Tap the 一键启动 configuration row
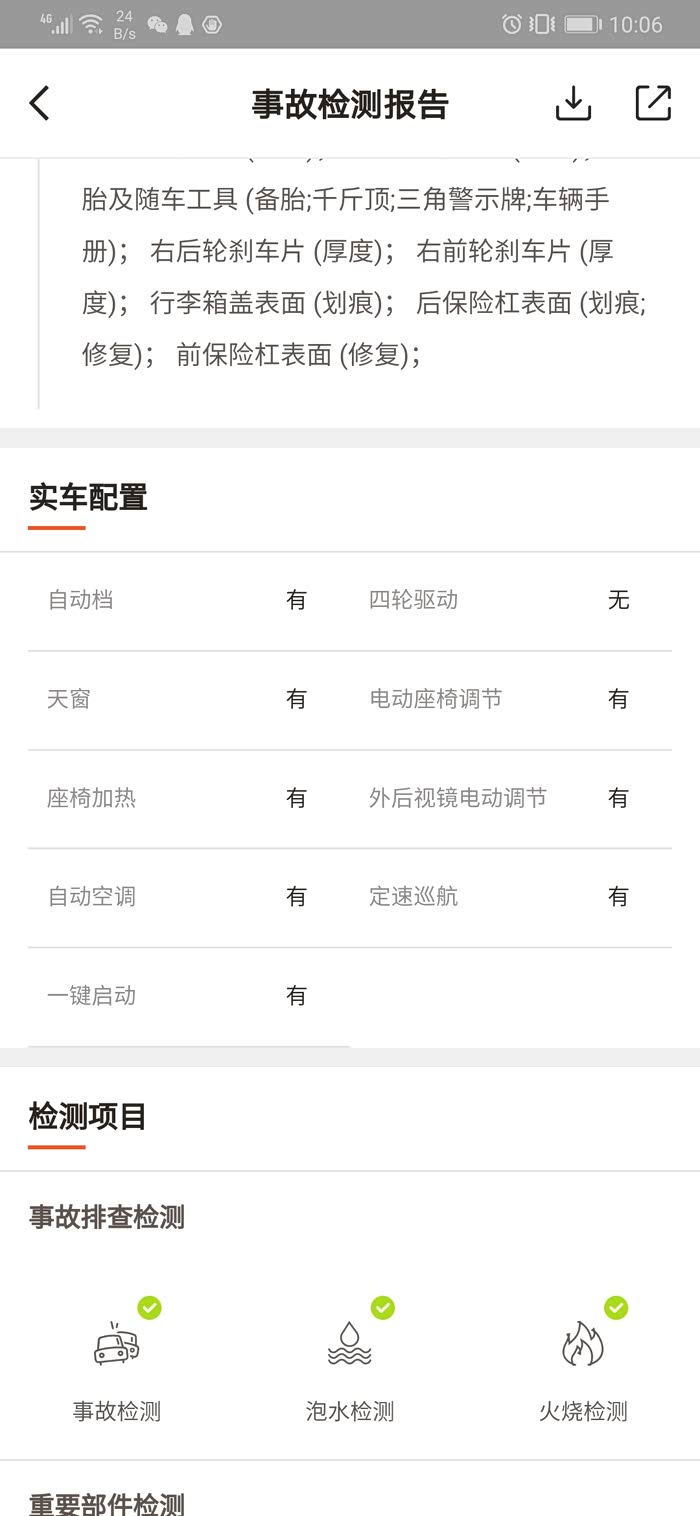This screenshot has width=700, height=1516. (x=180, y=996)
